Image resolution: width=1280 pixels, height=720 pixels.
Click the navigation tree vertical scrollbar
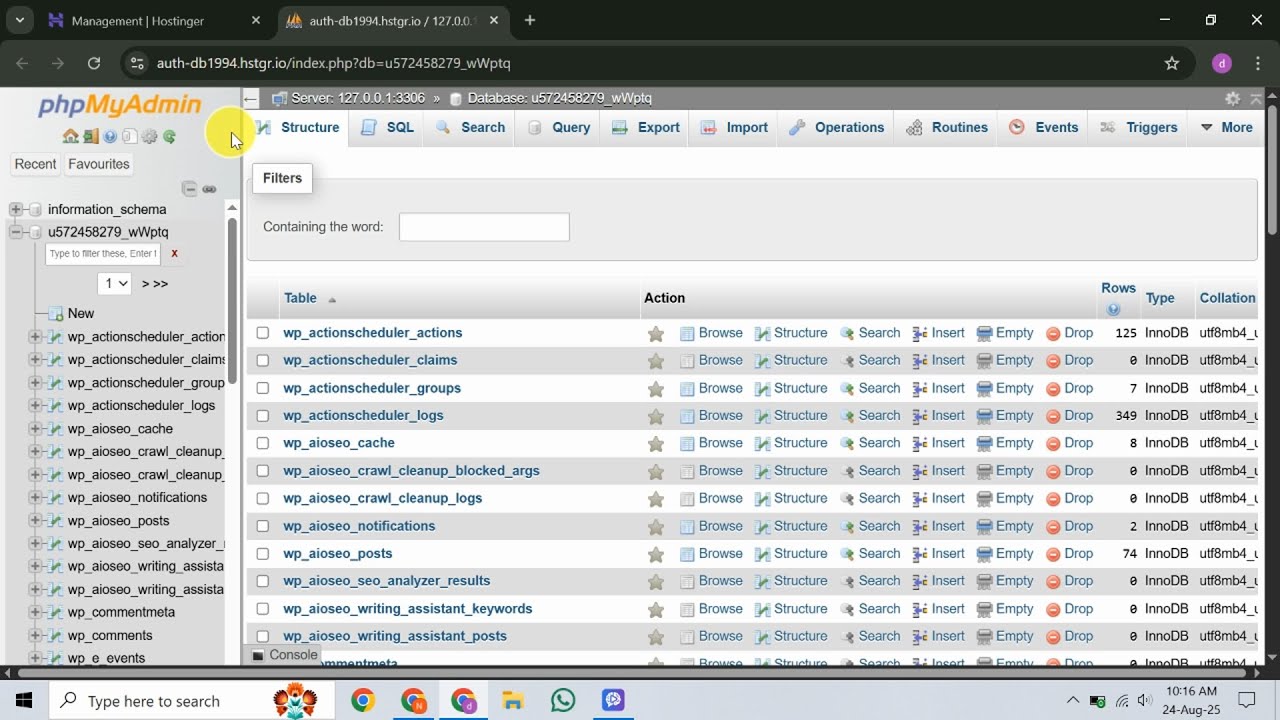point(232,300)
